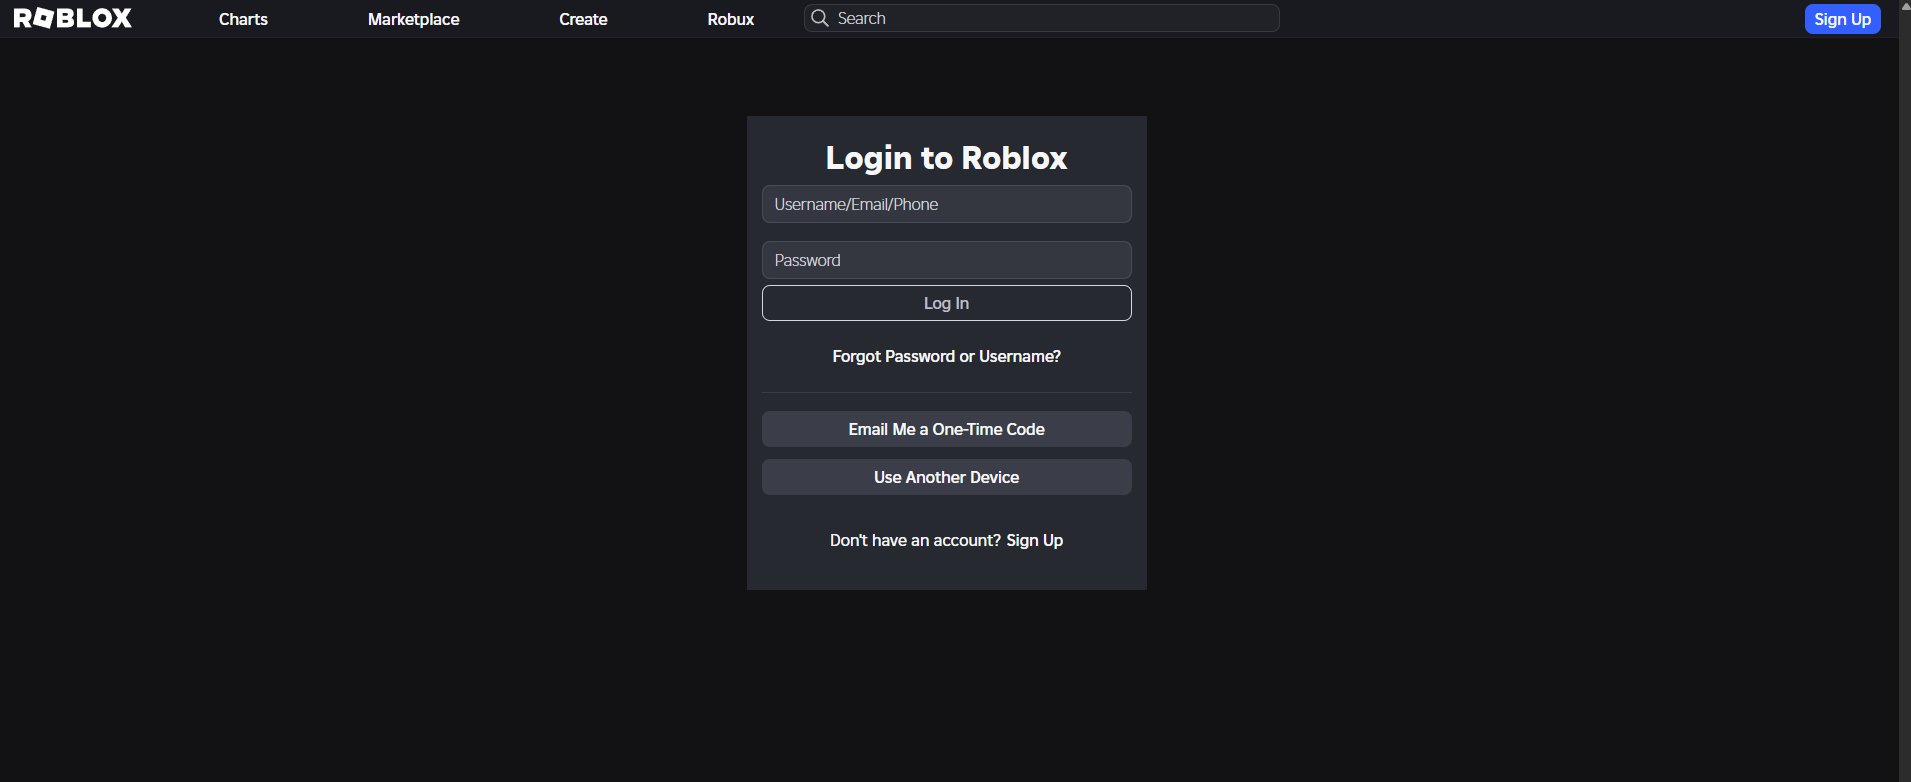
Task: Click the Roblox logo in header
Action: [73, 18]
